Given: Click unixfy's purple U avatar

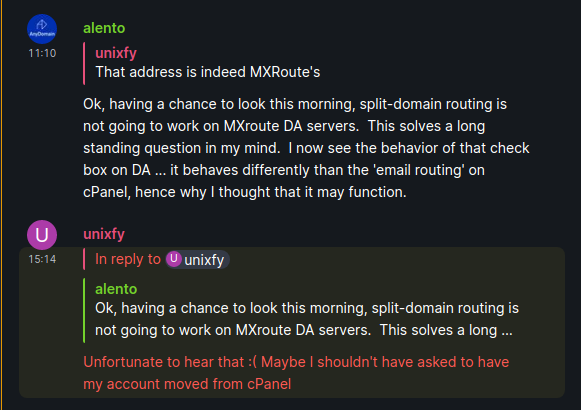Looking at the screenshot, I should 42,235.
